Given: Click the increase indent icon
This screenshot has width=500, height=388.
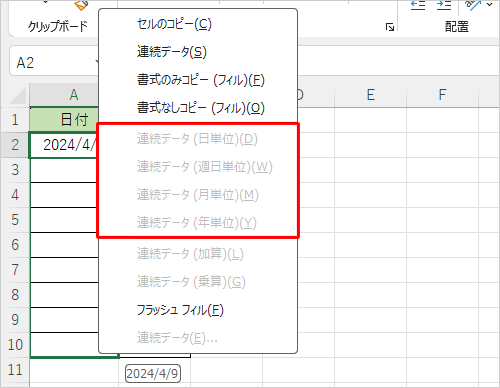Looking at the screenshot, I should pyautogui.click(x=444, y=5).
